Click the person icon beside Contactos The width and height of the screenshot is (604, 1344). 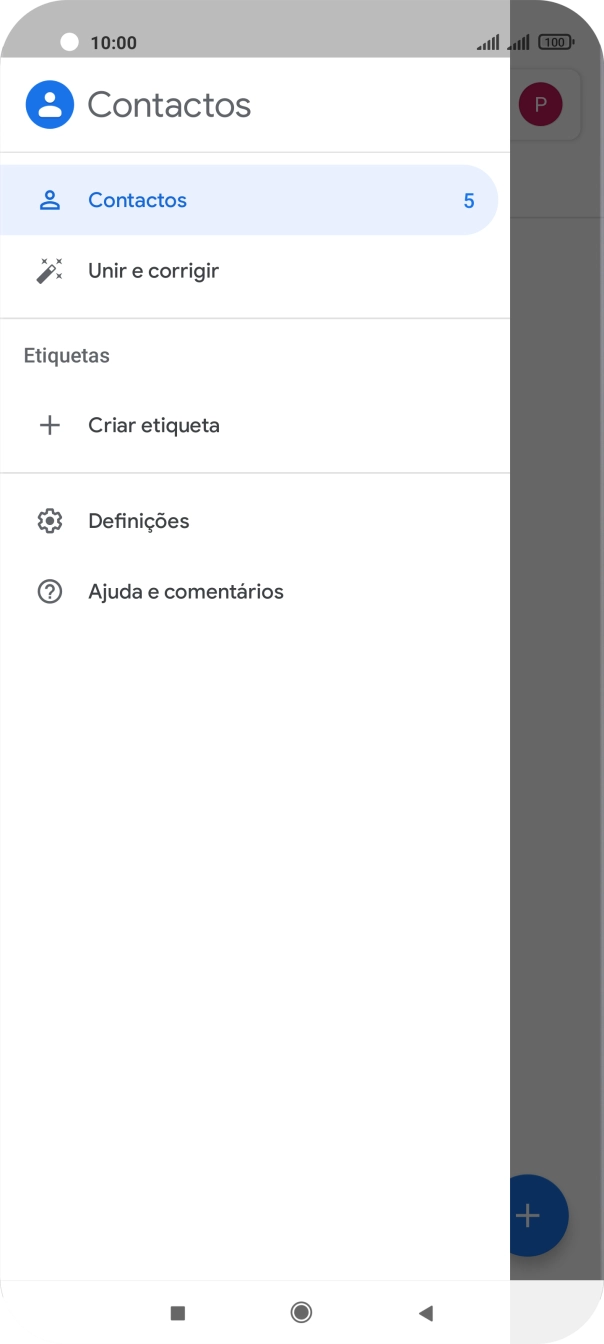coord(49,199)
